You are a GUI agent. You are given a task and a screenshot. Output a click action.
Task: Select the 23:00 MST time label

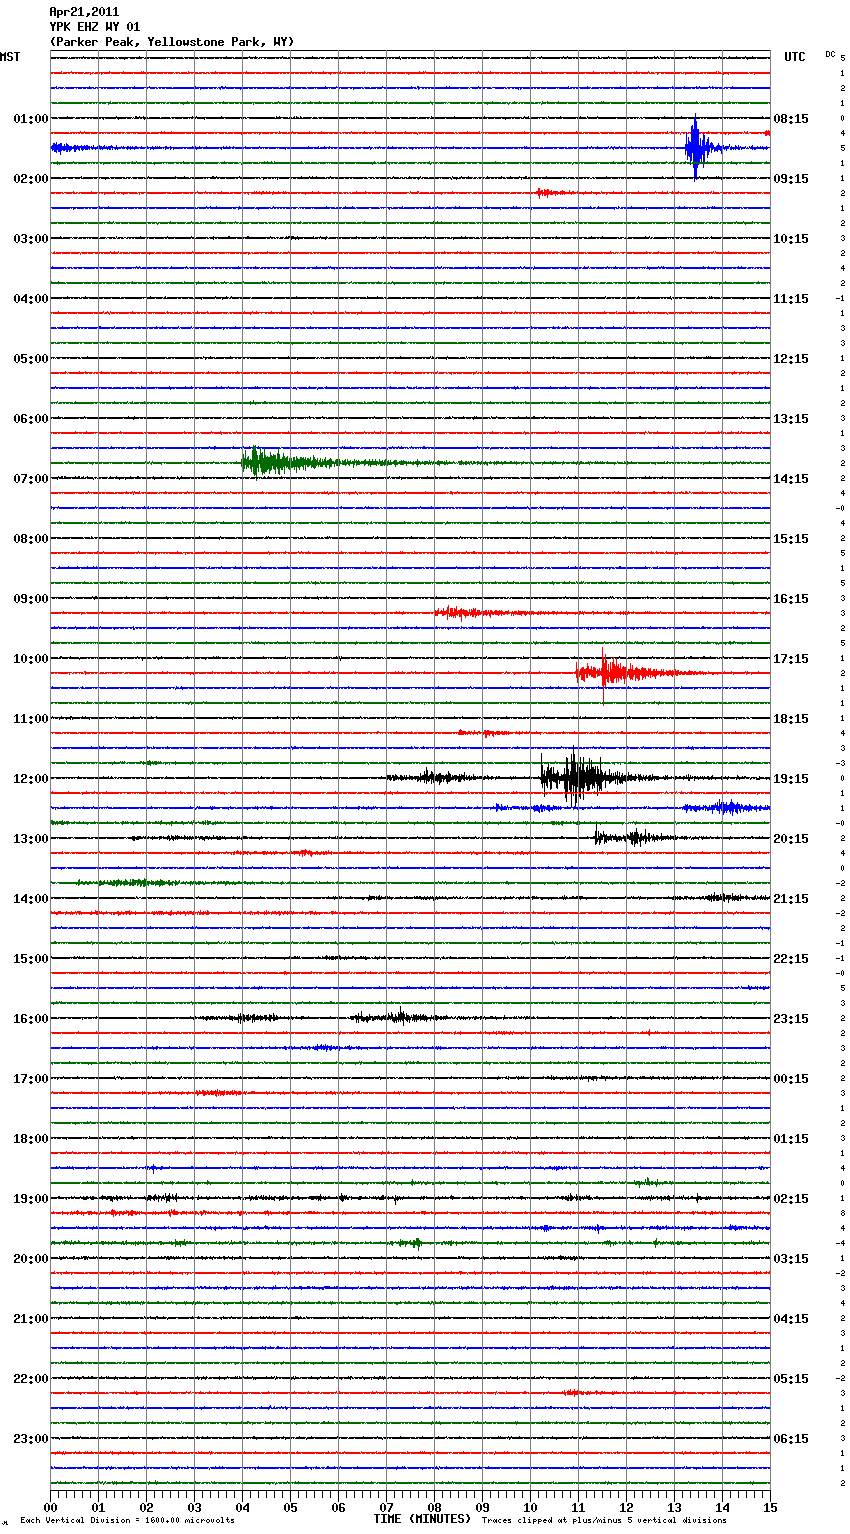pos(31,1439)
